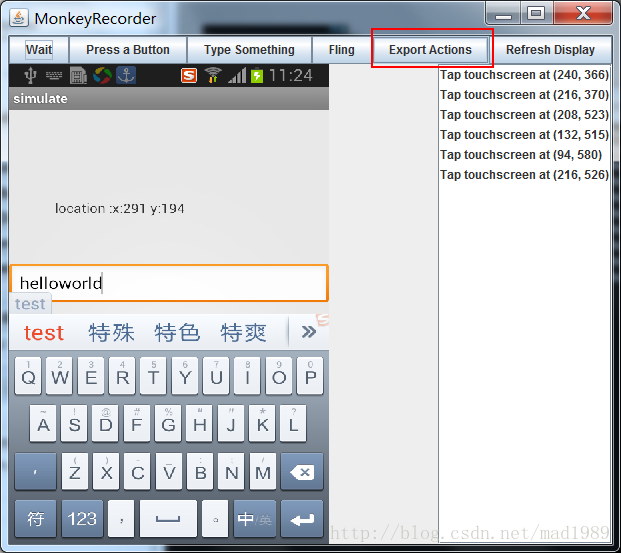Expand more candidates with double chevron
This screenshot has width=621, height=553.
pyautogui.click(x=309, y=332)
